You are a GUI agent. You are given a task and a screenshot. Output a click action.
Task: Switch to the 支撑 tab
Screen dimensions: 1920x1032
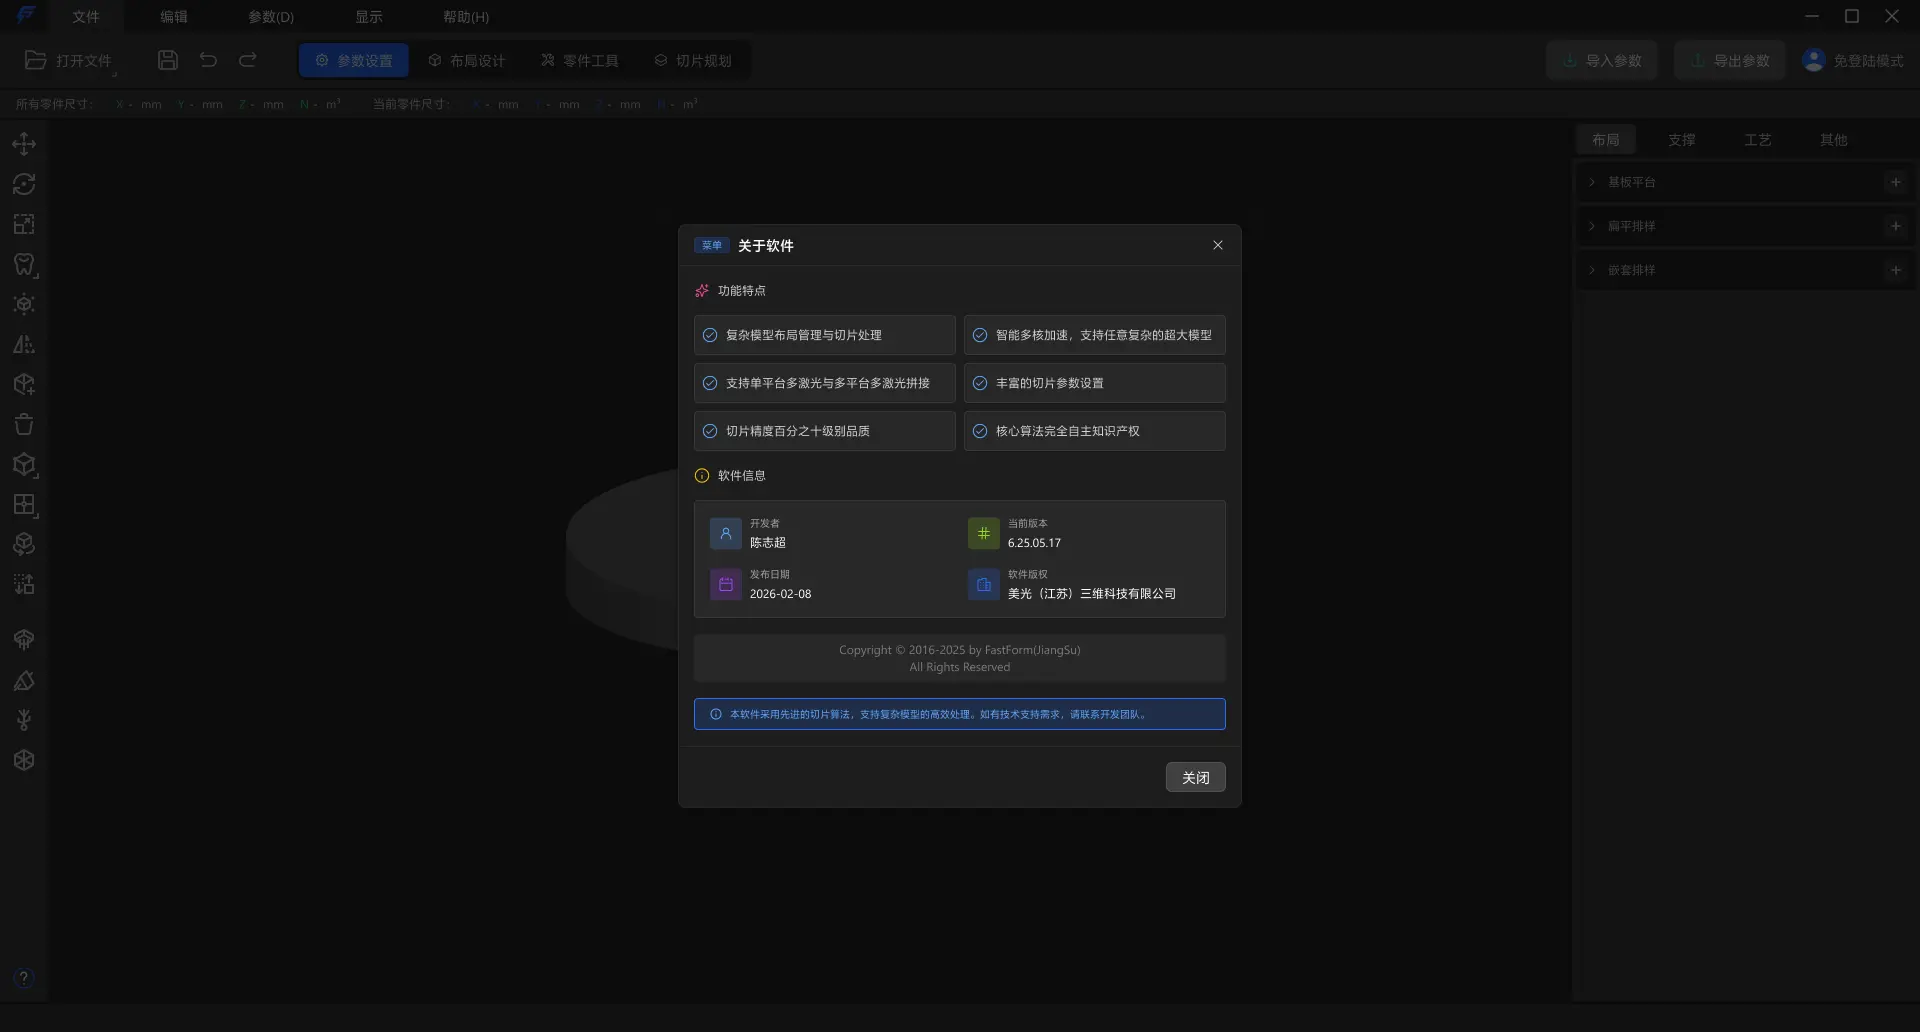point(1681,140)
